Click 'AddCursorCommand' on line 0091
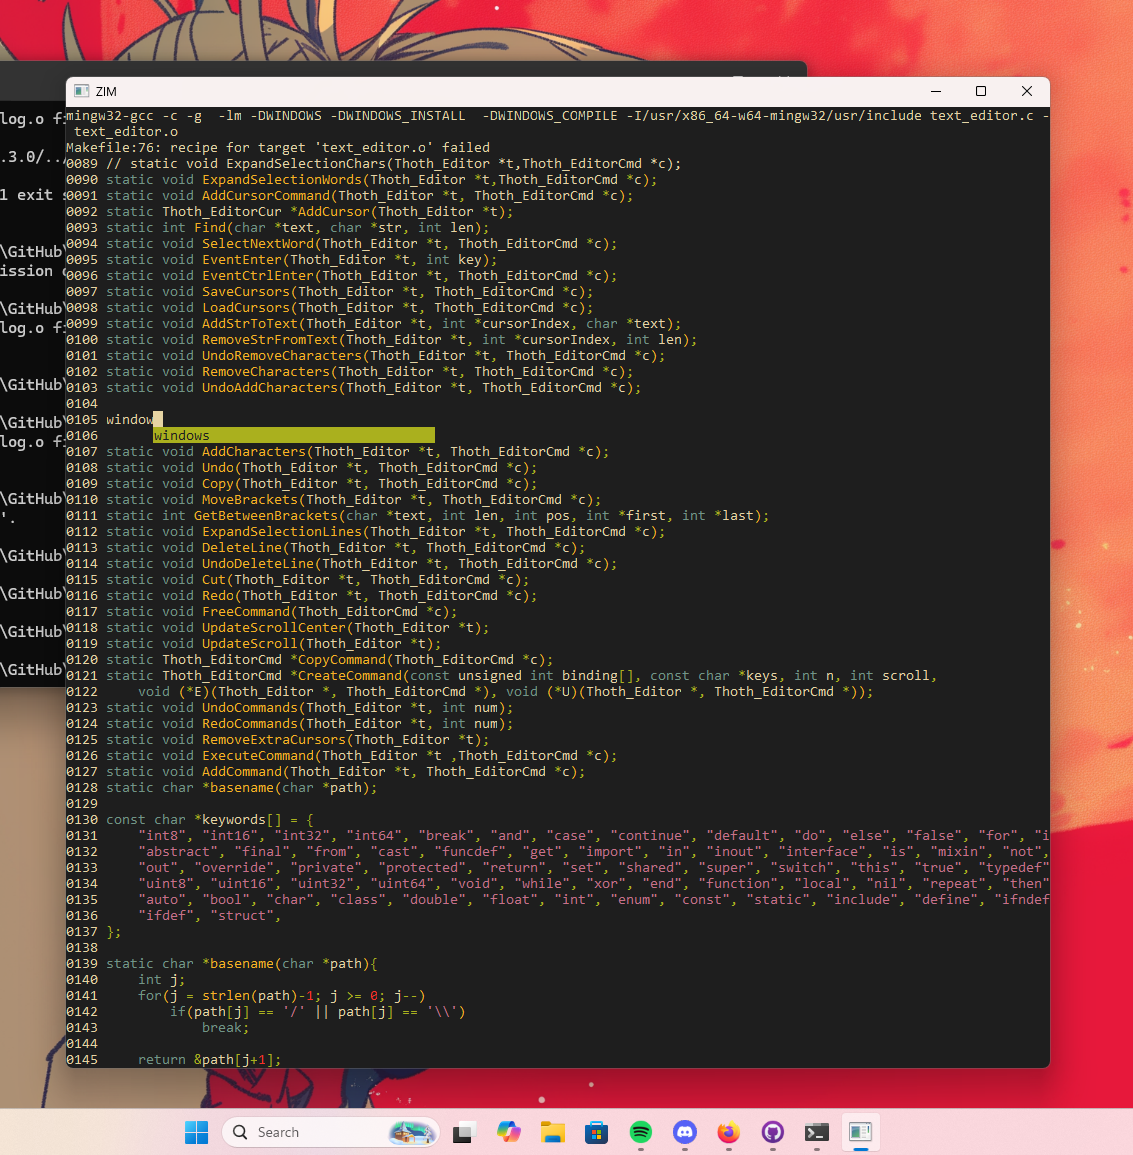Image resolution: width=1133 pixels, height=1155 pixels. [x=266, y=196]
